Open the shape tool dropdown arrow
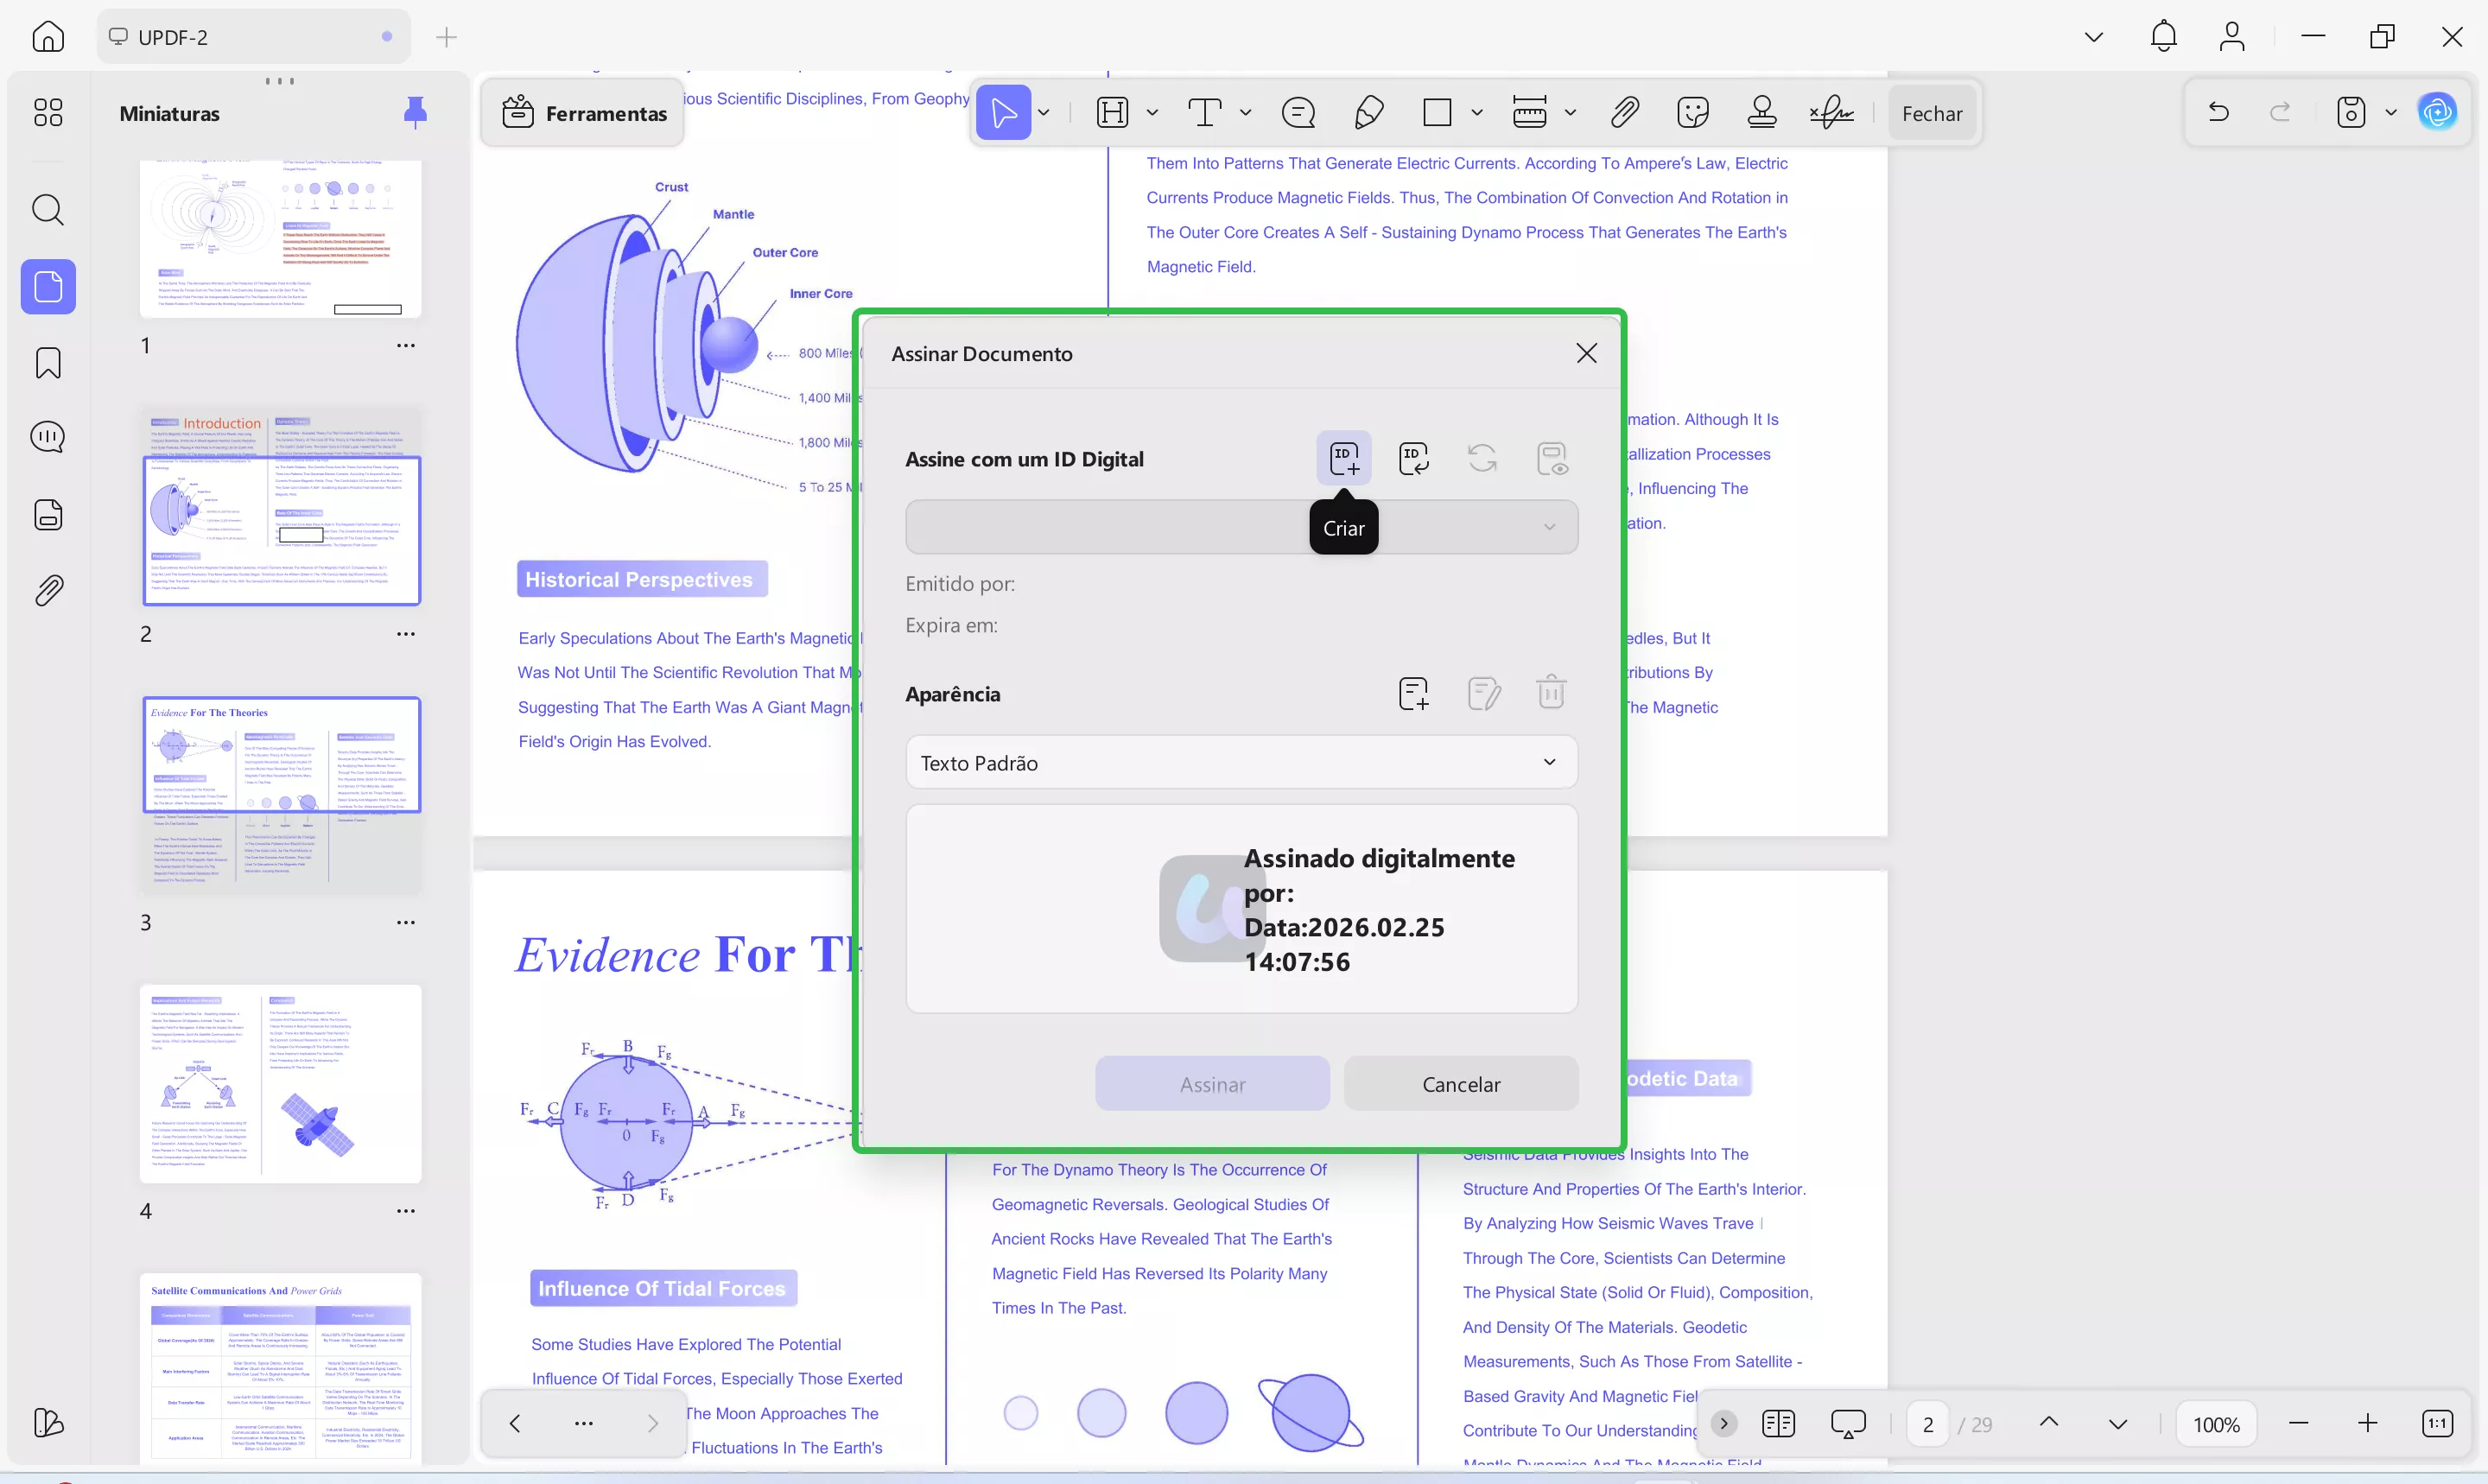The width and height of the screenshot is (2488, 1484). pos(1478,112)
